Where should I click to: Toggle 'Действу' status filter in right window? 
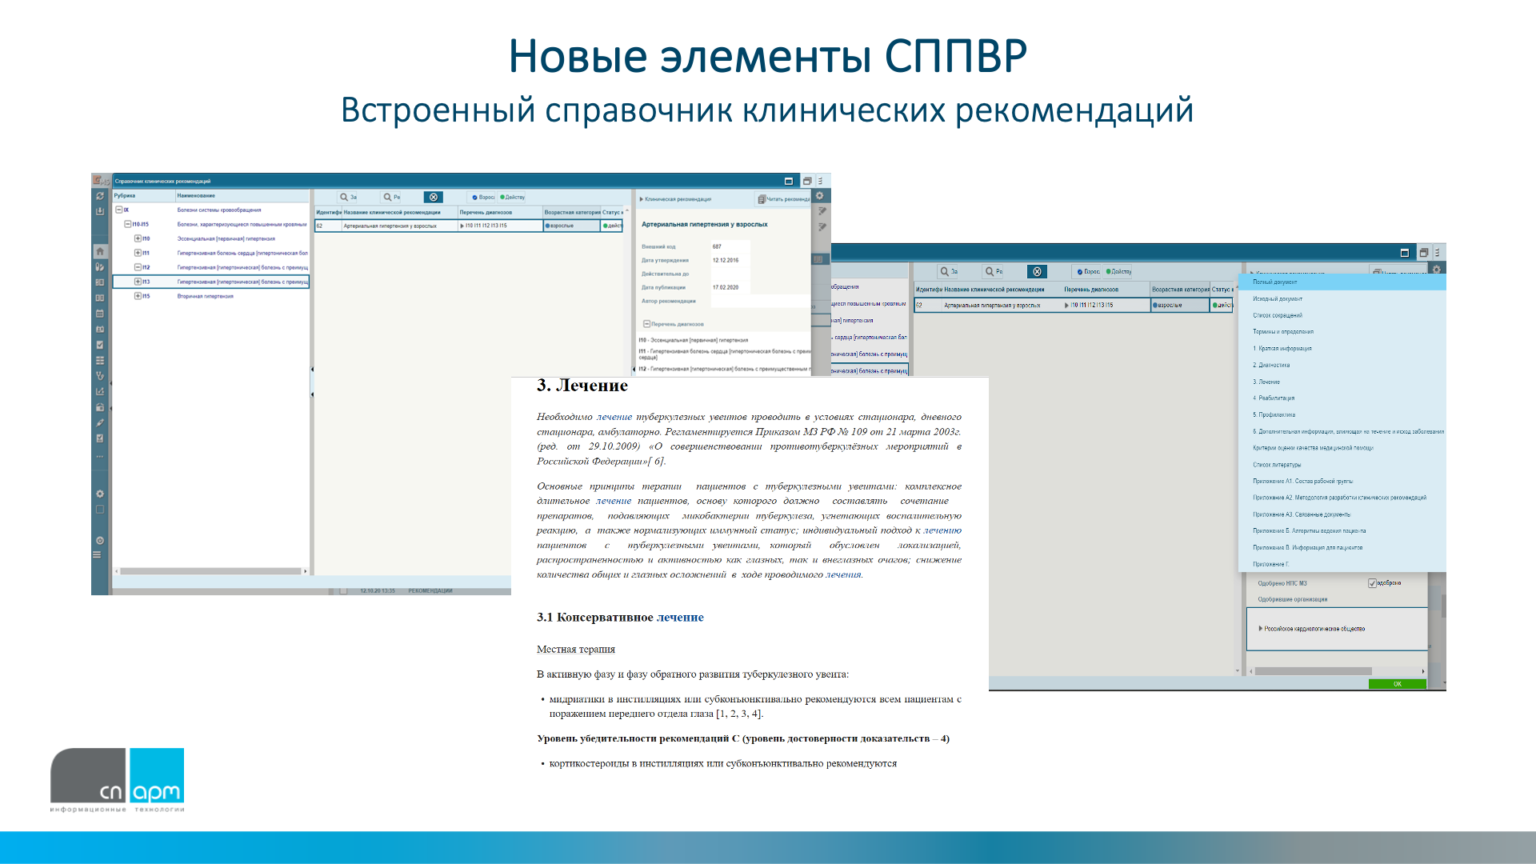click(x=1117, y=271)
